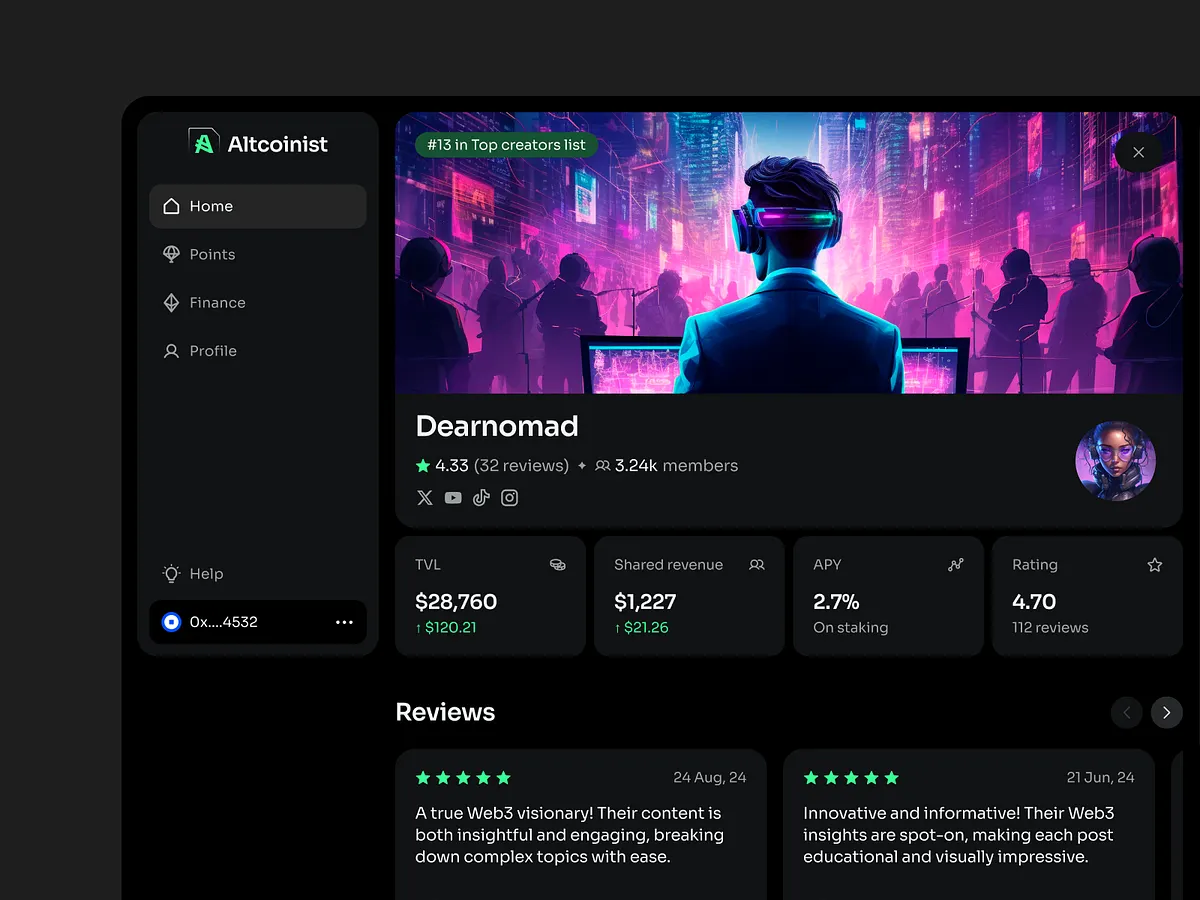Image resolution: width=1200 pixels, height=900 pixels.
Task: Click the five-star rating on the August review
Action: [x=463, y=776]
